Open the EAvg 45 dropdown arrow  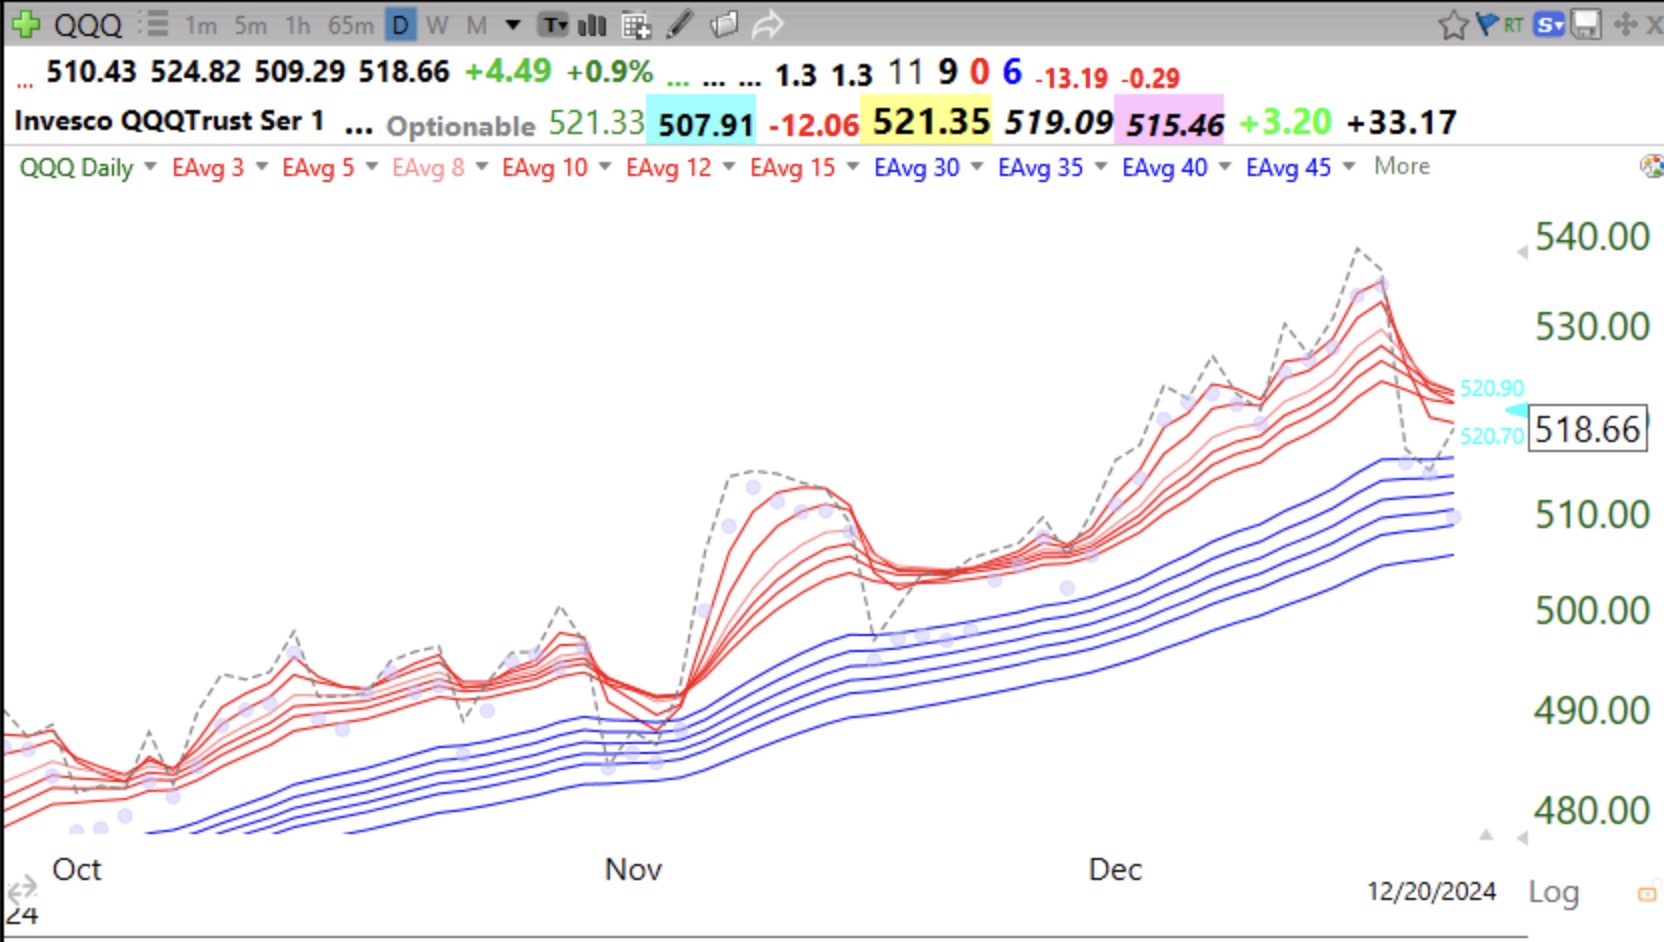1349,167
